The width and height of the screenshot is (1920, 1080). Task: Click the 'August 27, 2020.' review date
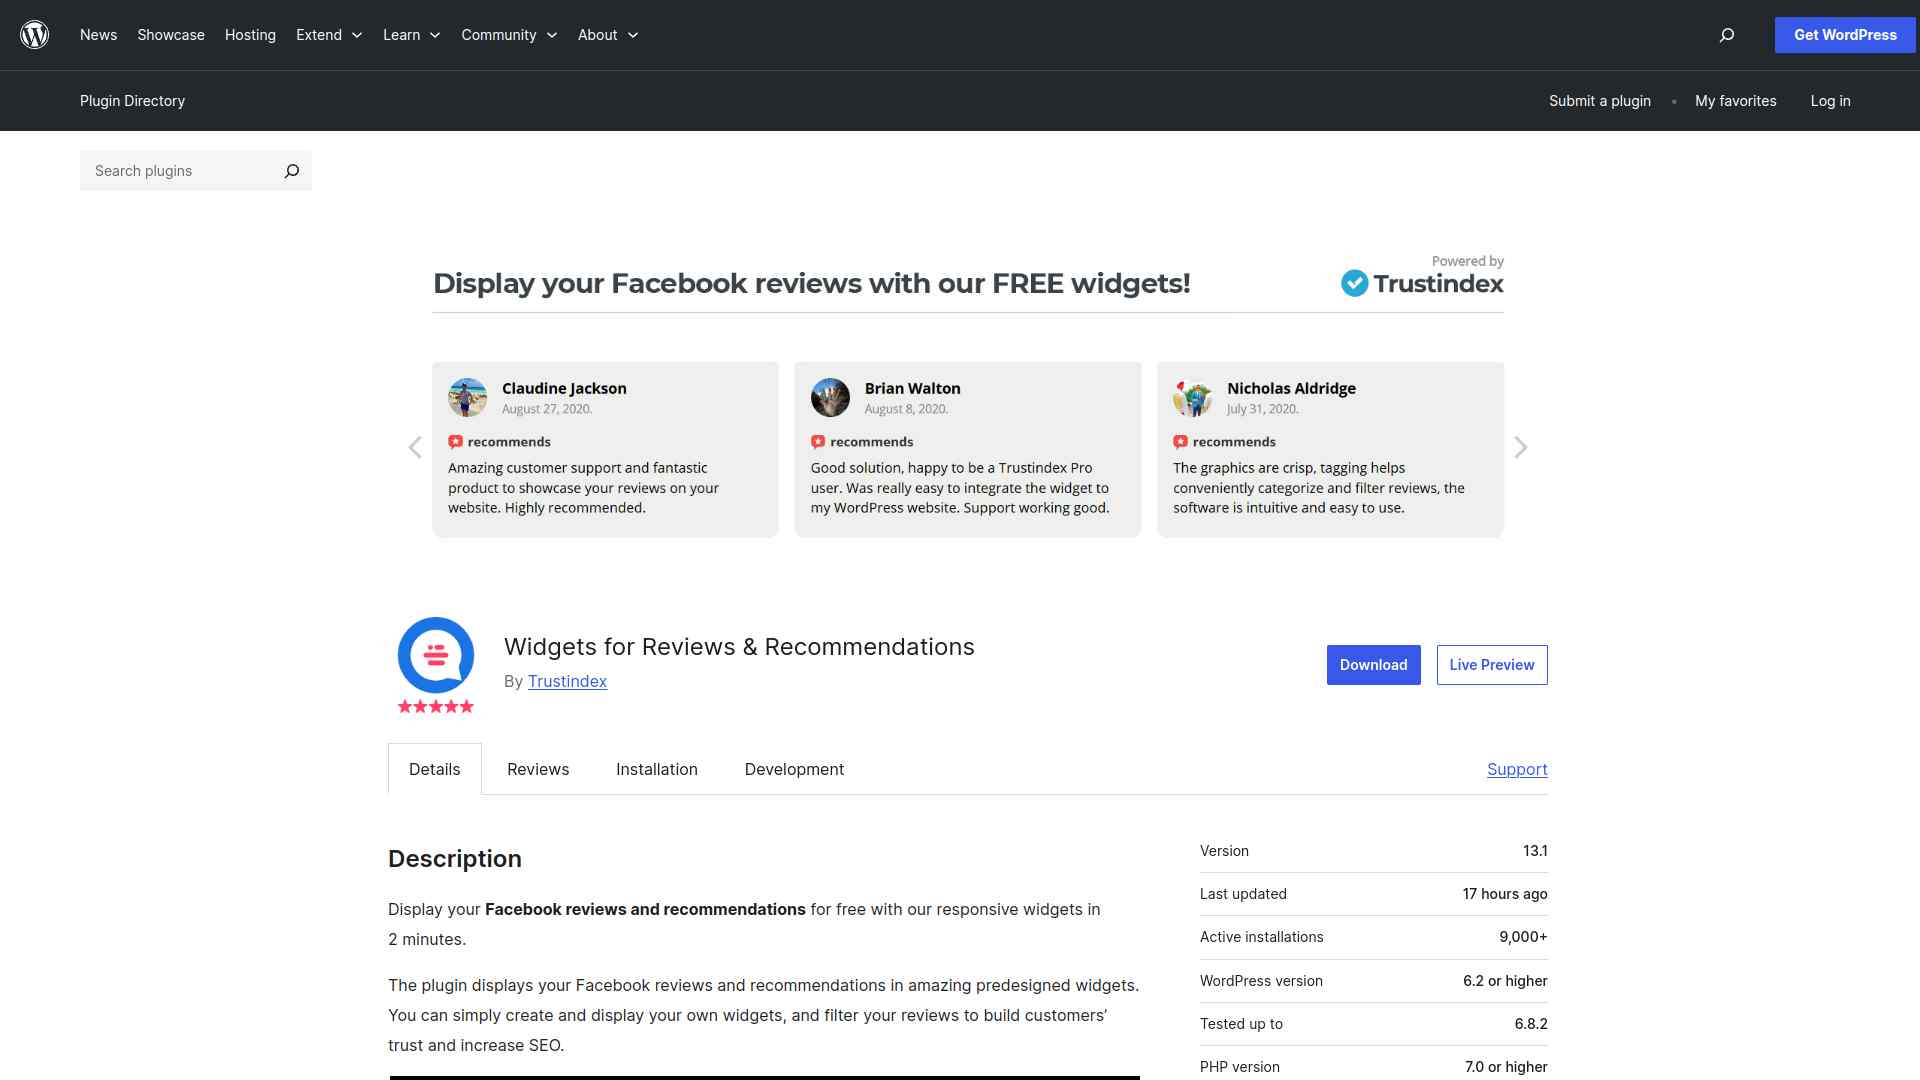[547, 409]
